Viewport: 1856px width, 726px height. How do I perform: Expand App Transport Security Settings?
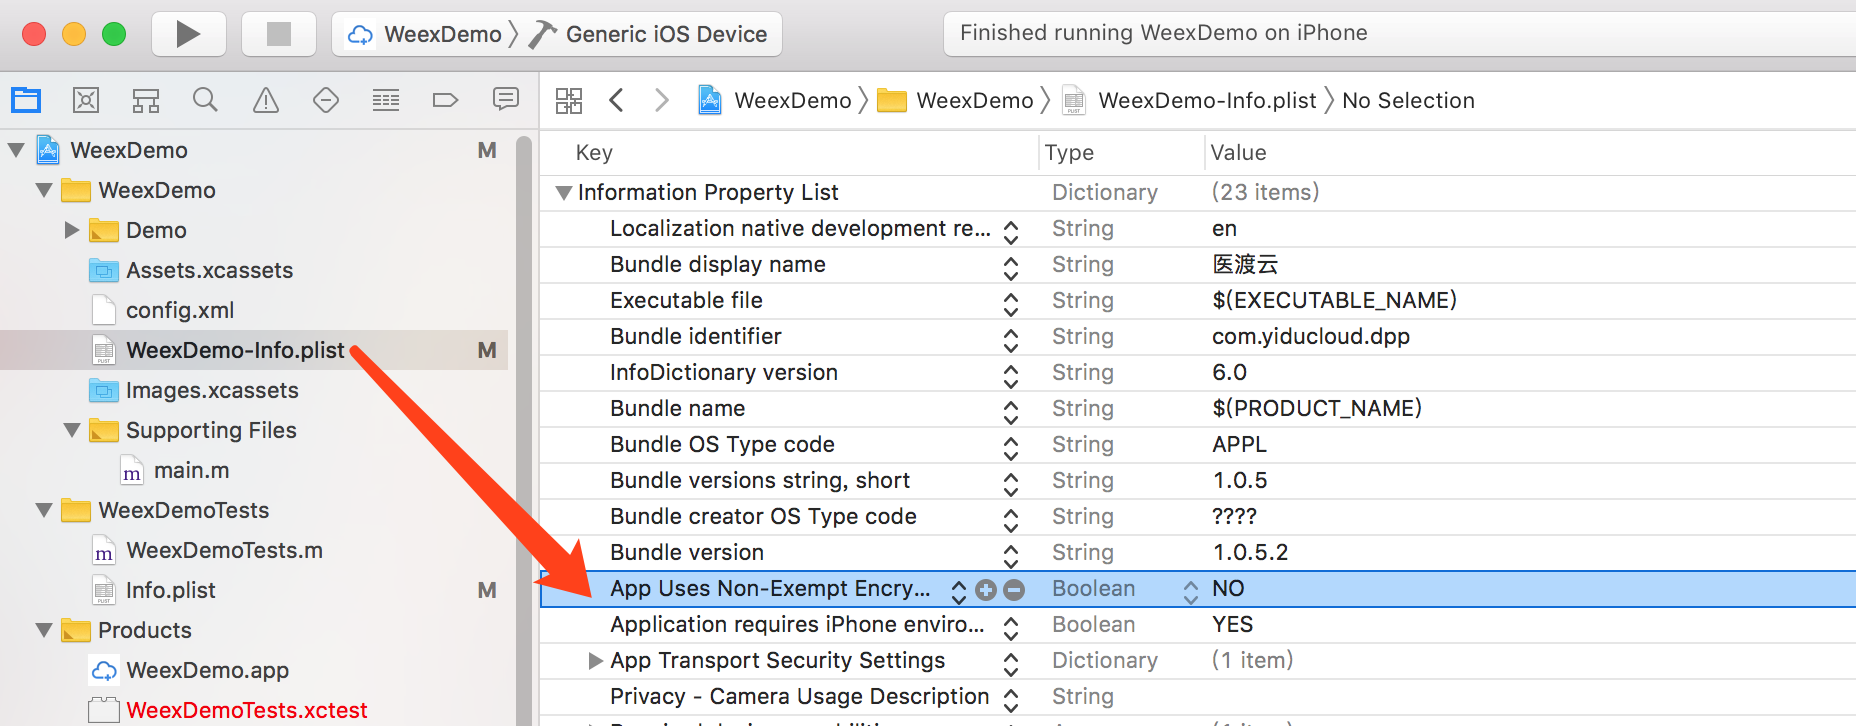pos(595,660)
